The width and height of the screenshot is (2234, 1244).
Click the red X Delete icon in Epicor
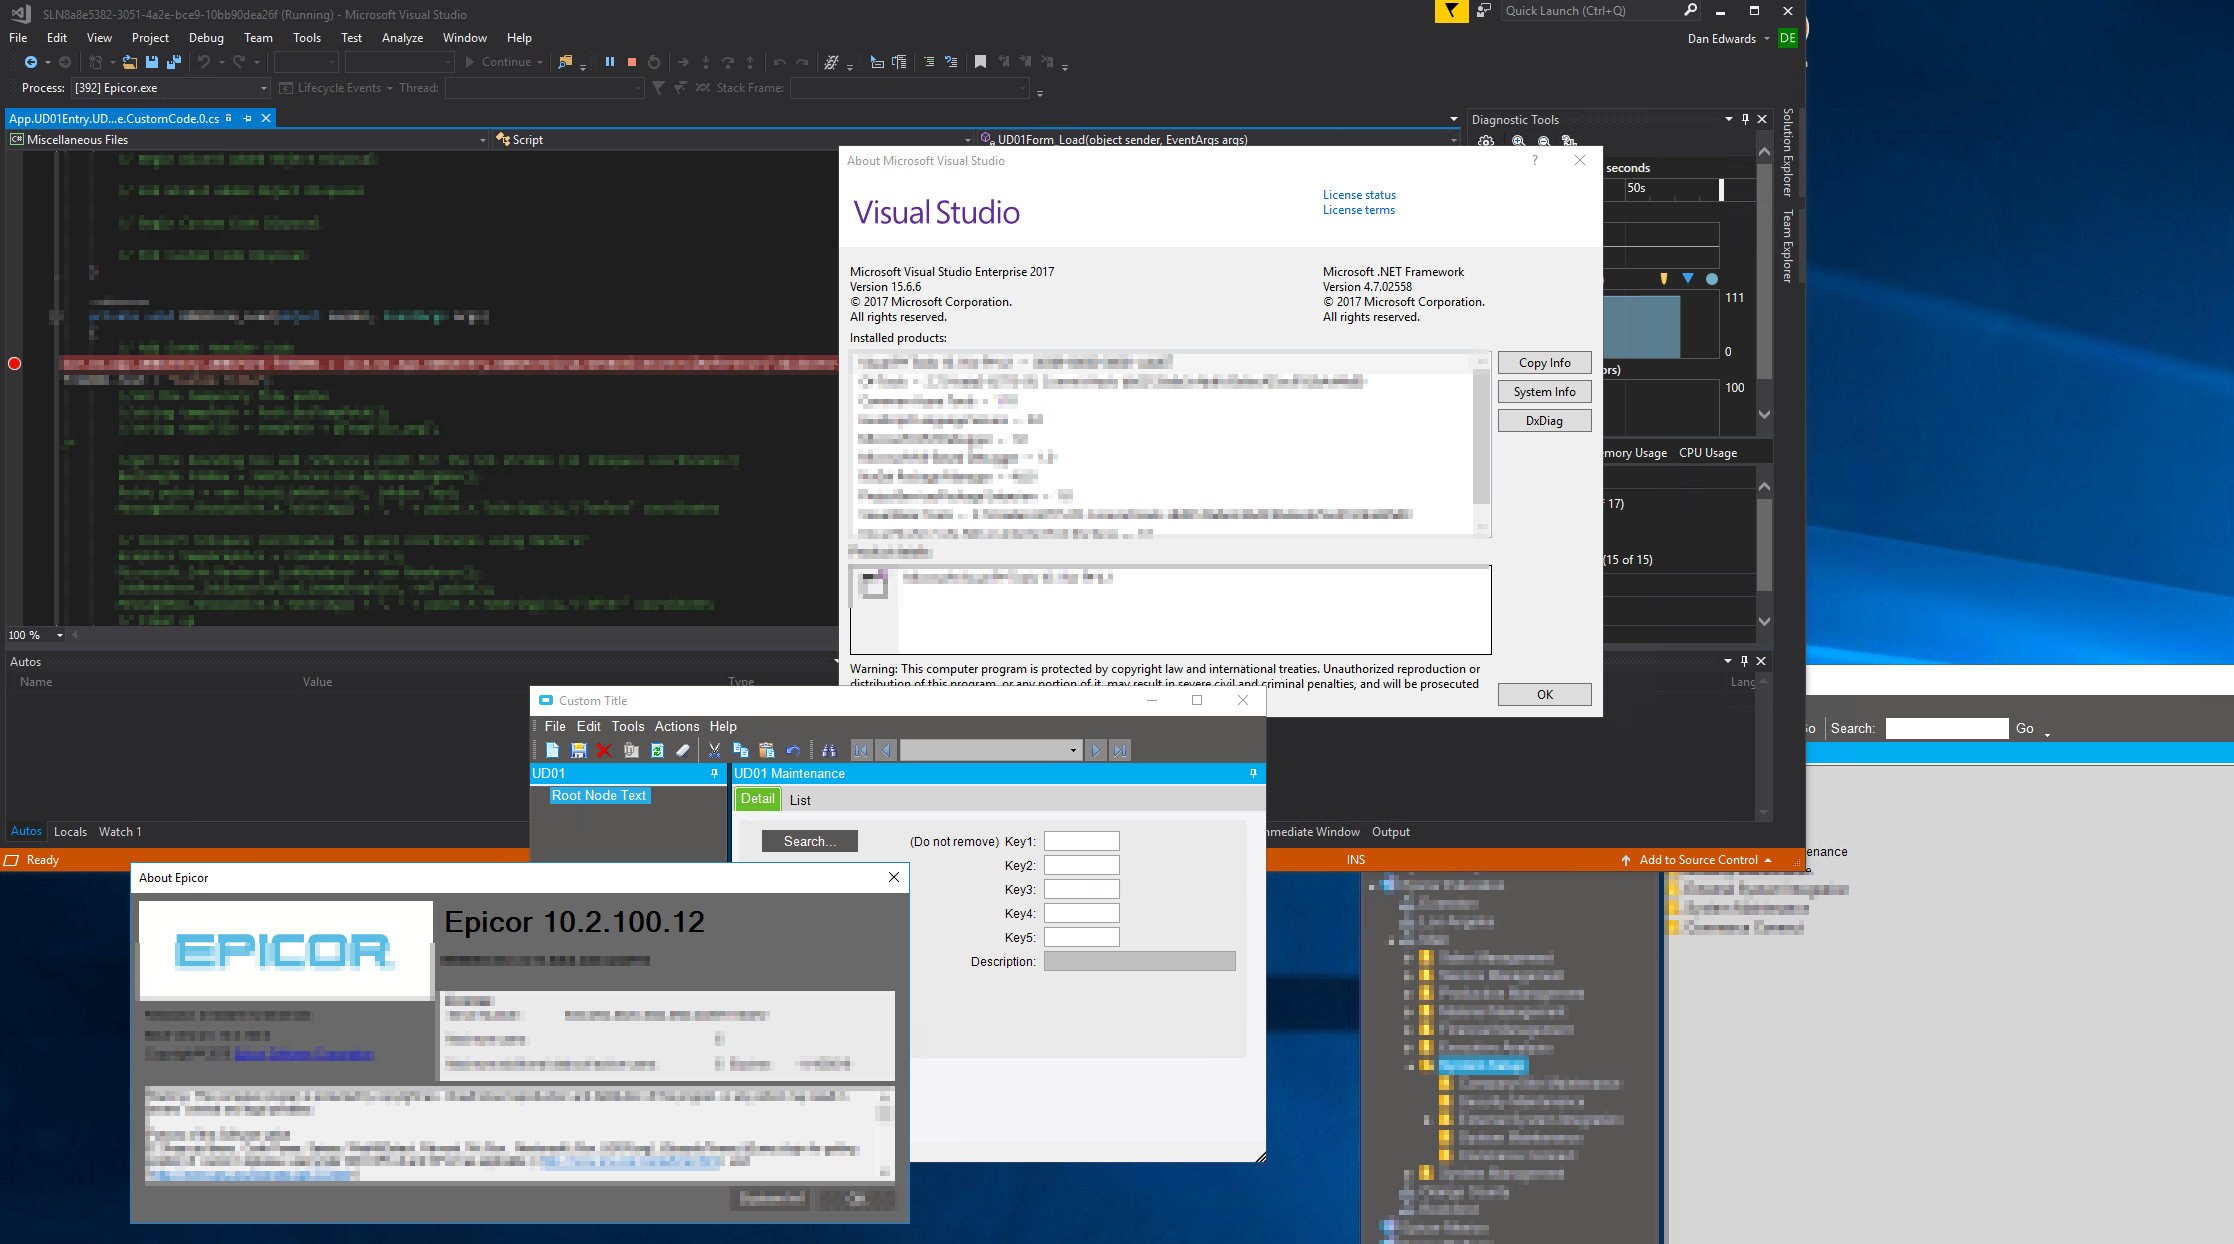point(604,750)
